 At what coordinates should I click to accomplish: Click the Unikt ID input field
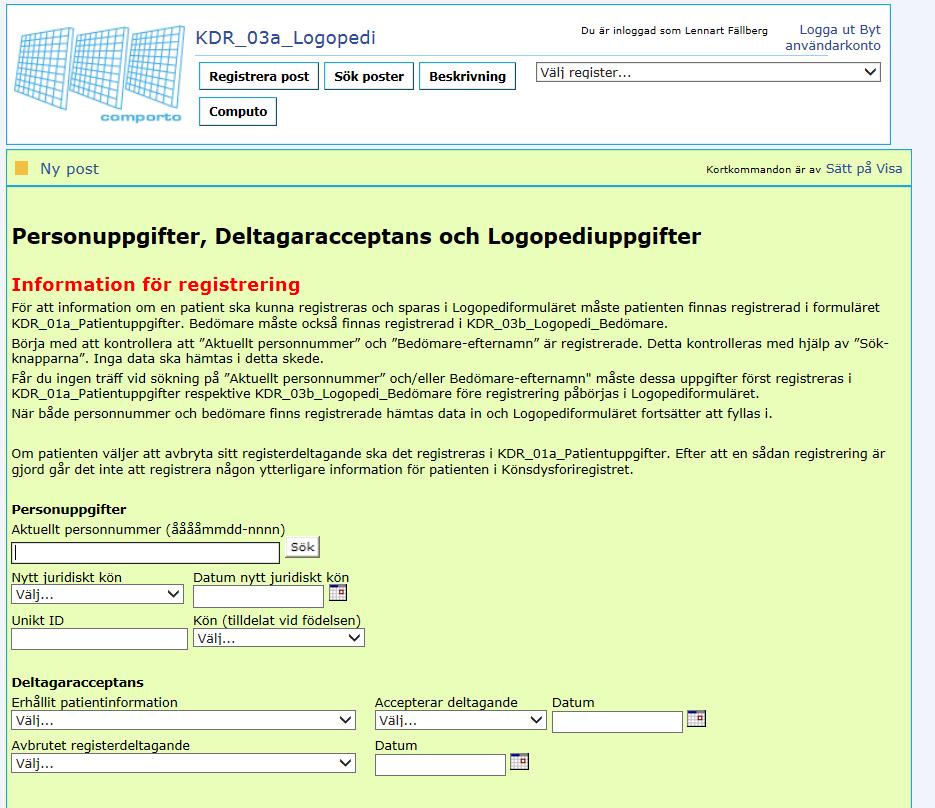click(x=100, y=639)
